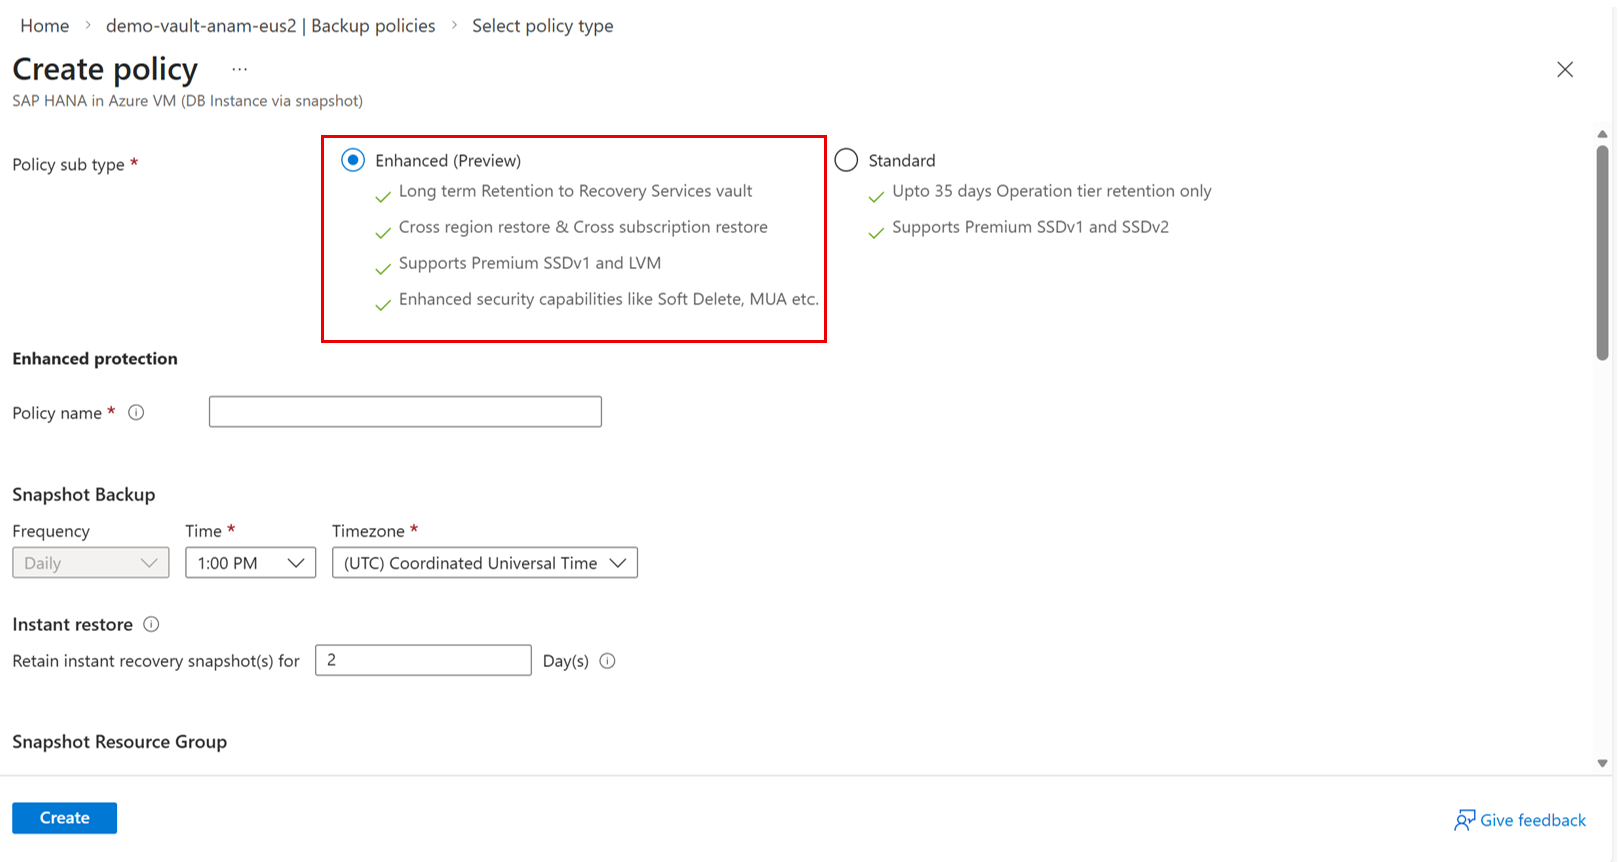
Task: Navigate to Select policy type breadcrumb
Action: tap(542, 26)
